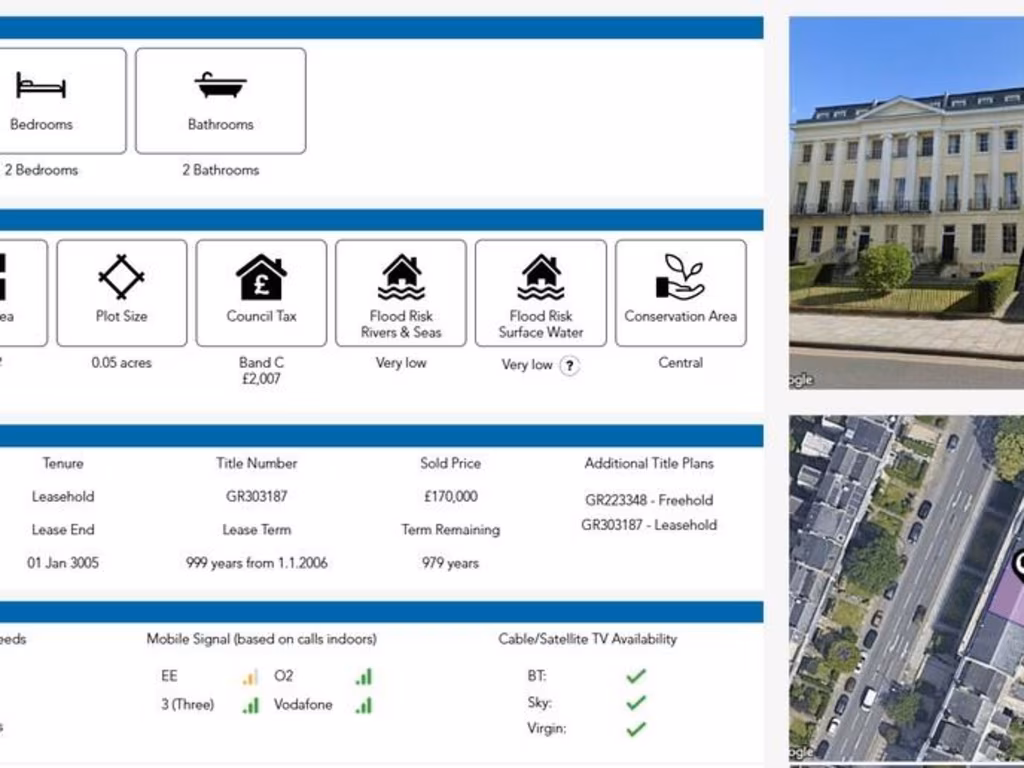
Task: Click the EE signal strength bars
Action: click(250, 677)
